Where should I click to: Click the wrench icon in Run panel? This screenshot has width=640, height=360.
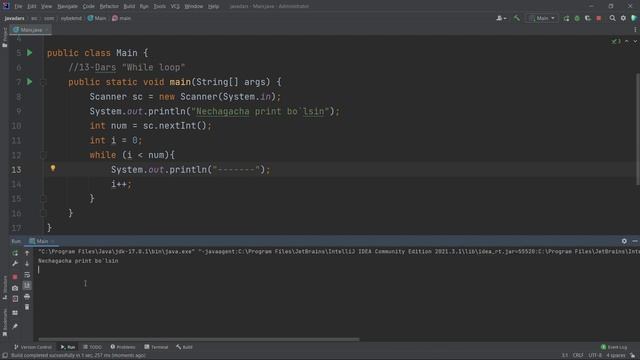click(15, 264)
